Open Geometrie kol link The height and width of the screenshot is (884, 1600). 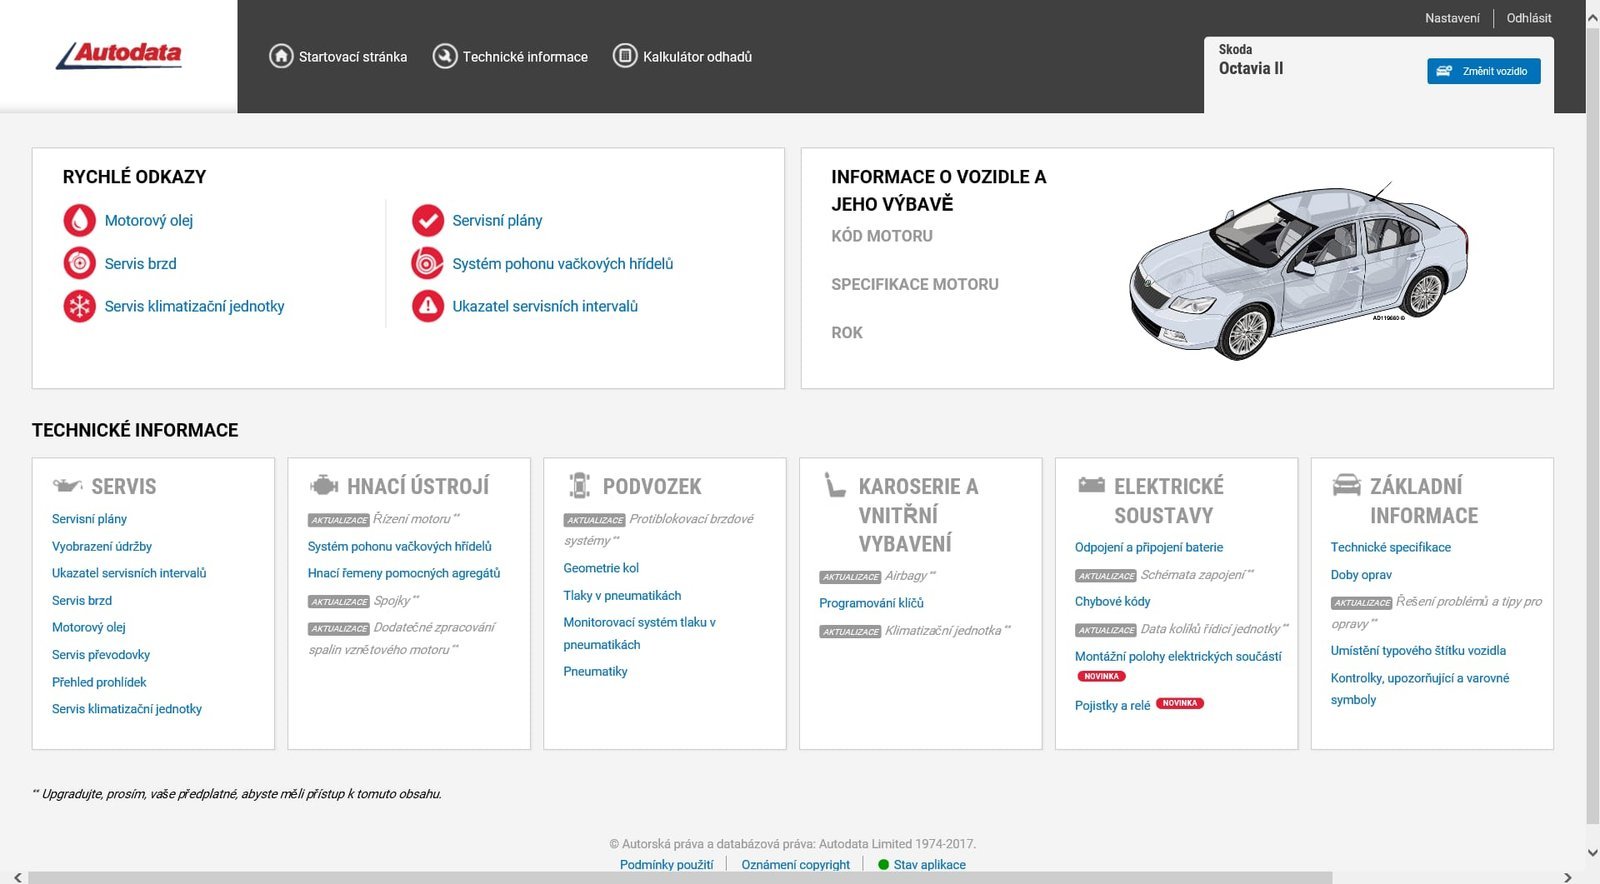[601, 568]
